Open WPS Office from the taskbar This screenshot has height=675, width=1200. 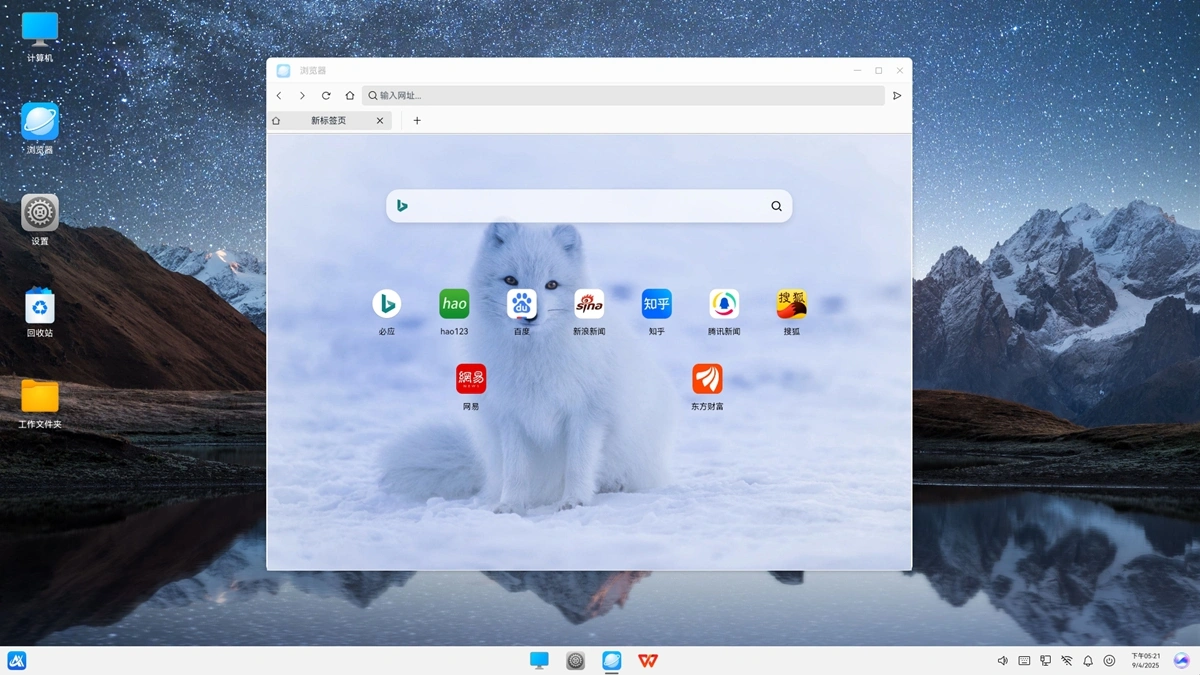[648, 660]
